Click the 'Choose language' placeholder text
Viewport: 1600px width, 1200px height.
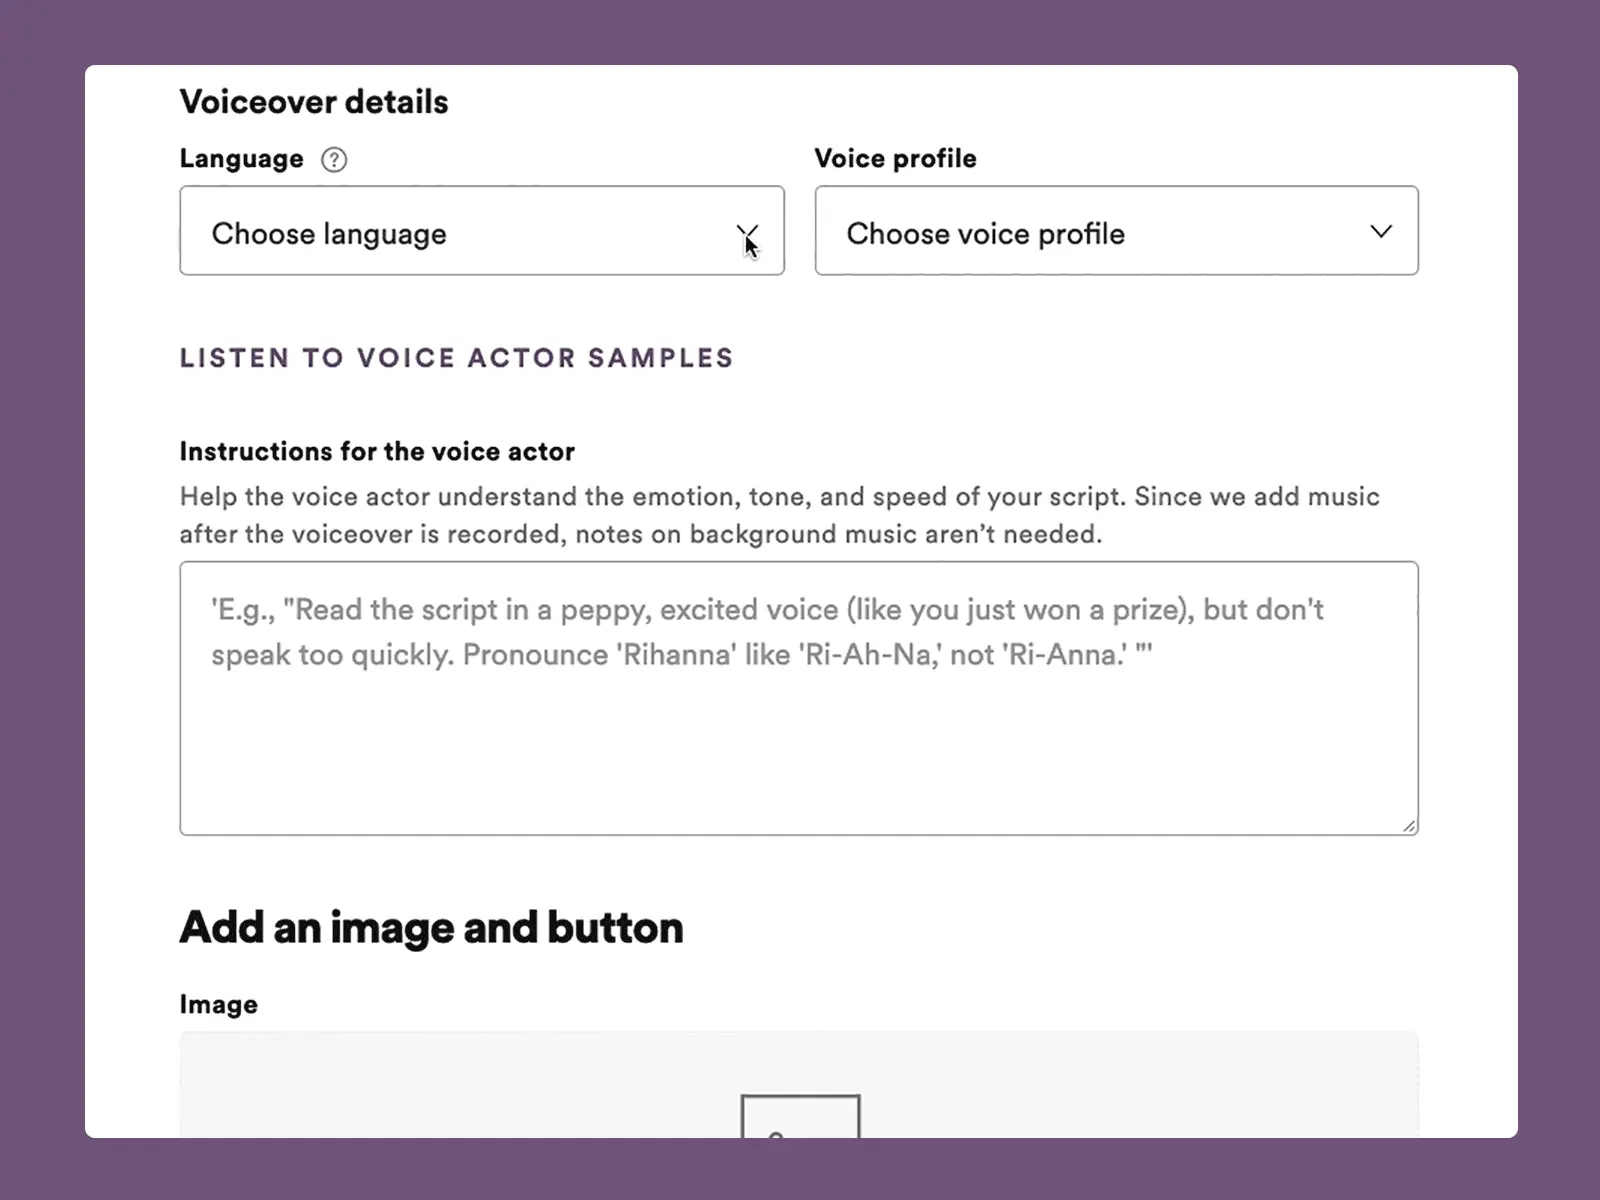tap(329, 234)
